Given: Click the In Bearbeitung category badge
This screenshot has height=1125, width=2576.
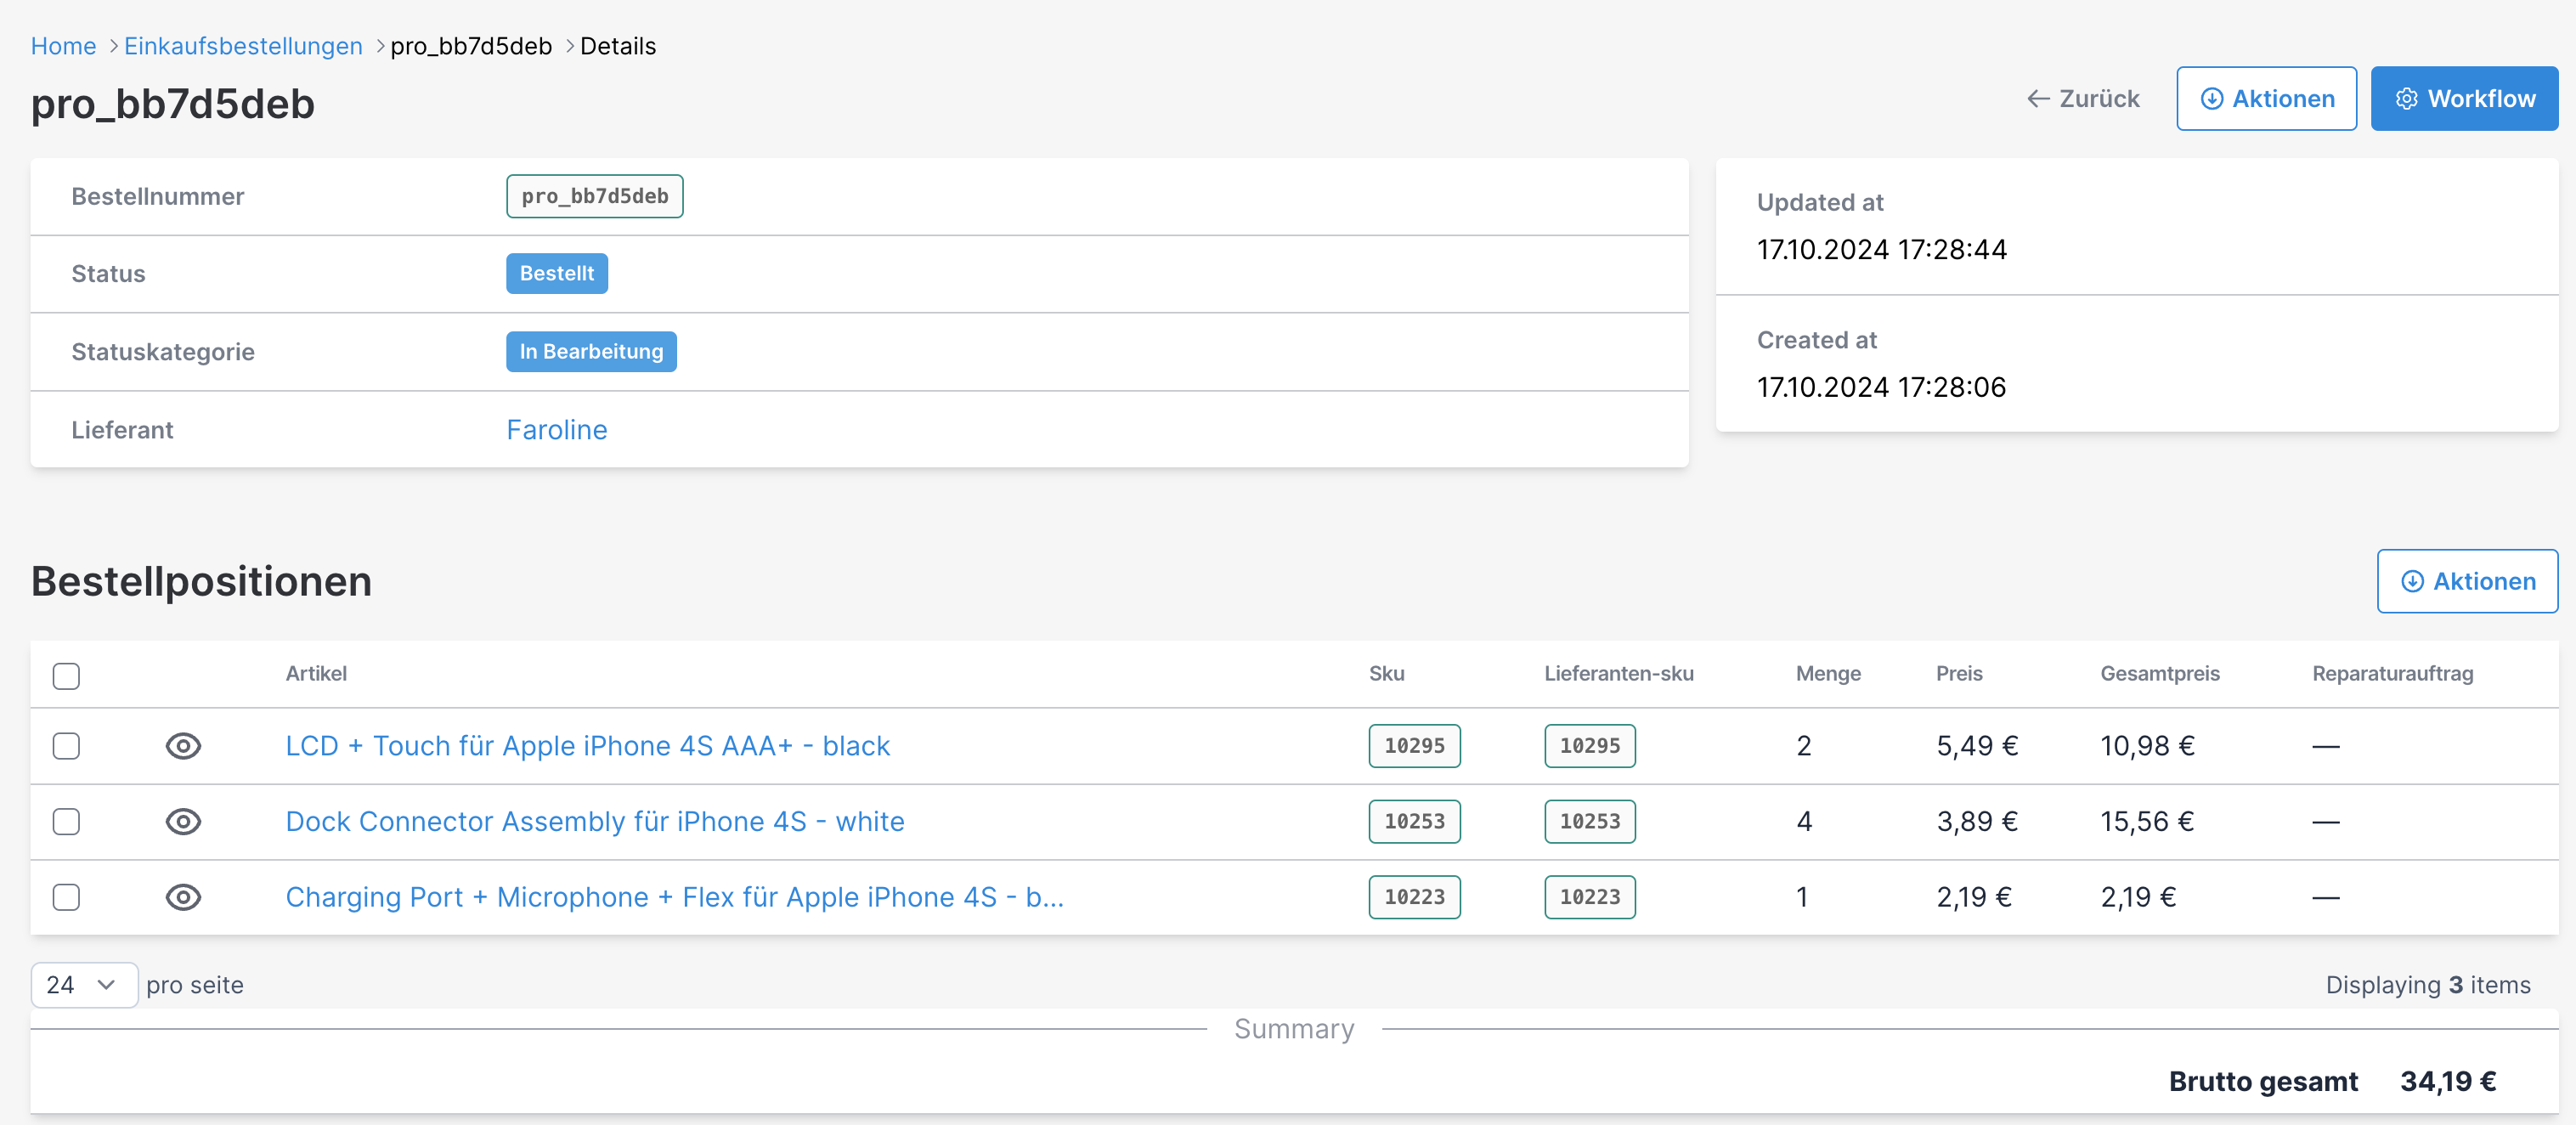Looking at the screenshot, I should tap(590, 351).
